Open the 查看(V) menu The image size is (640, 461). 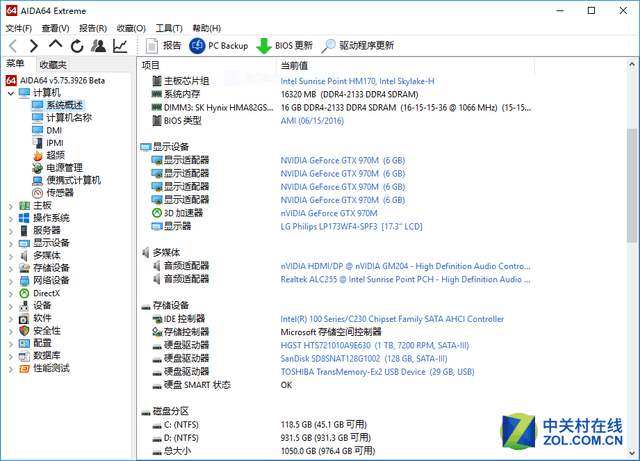pos(56,28)
